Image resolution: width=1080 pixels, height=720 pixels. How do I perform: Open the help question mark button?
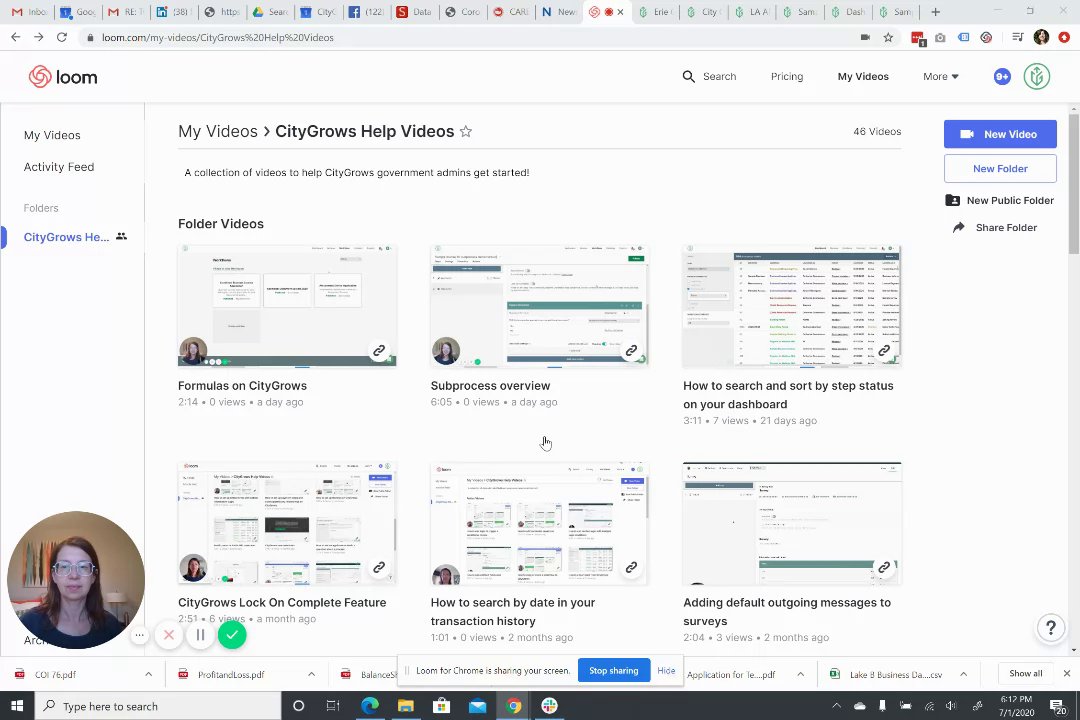tap(1050, 628)
